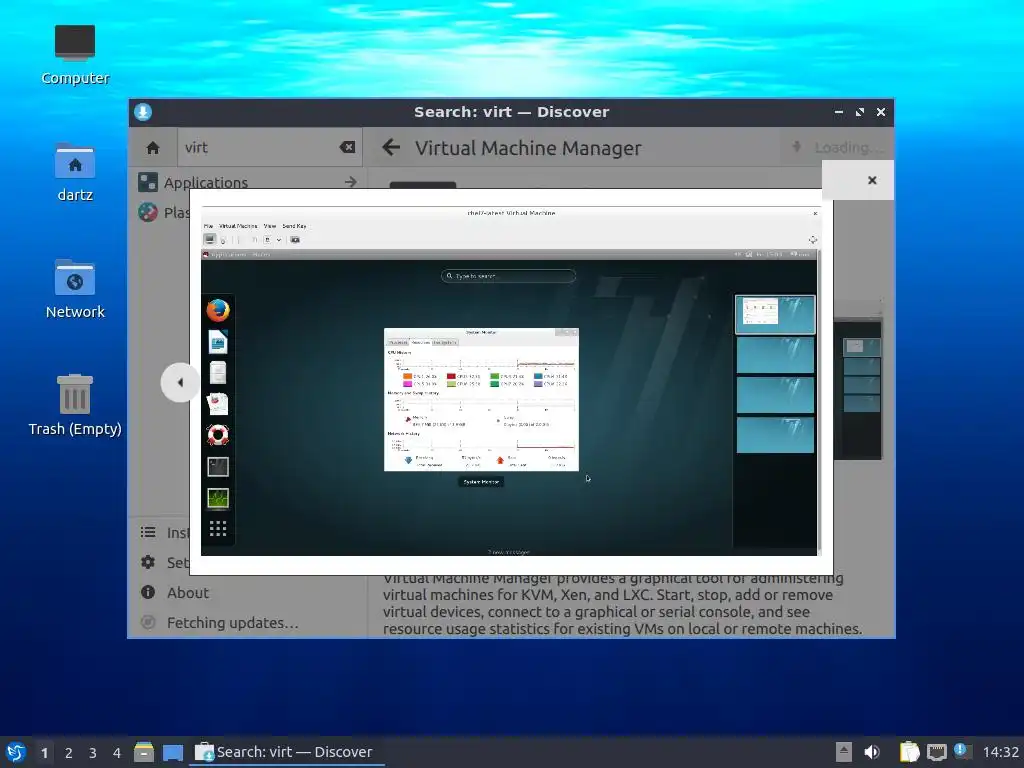
Task: Close the screenshot preview overlay
Action: click(872, 180)
